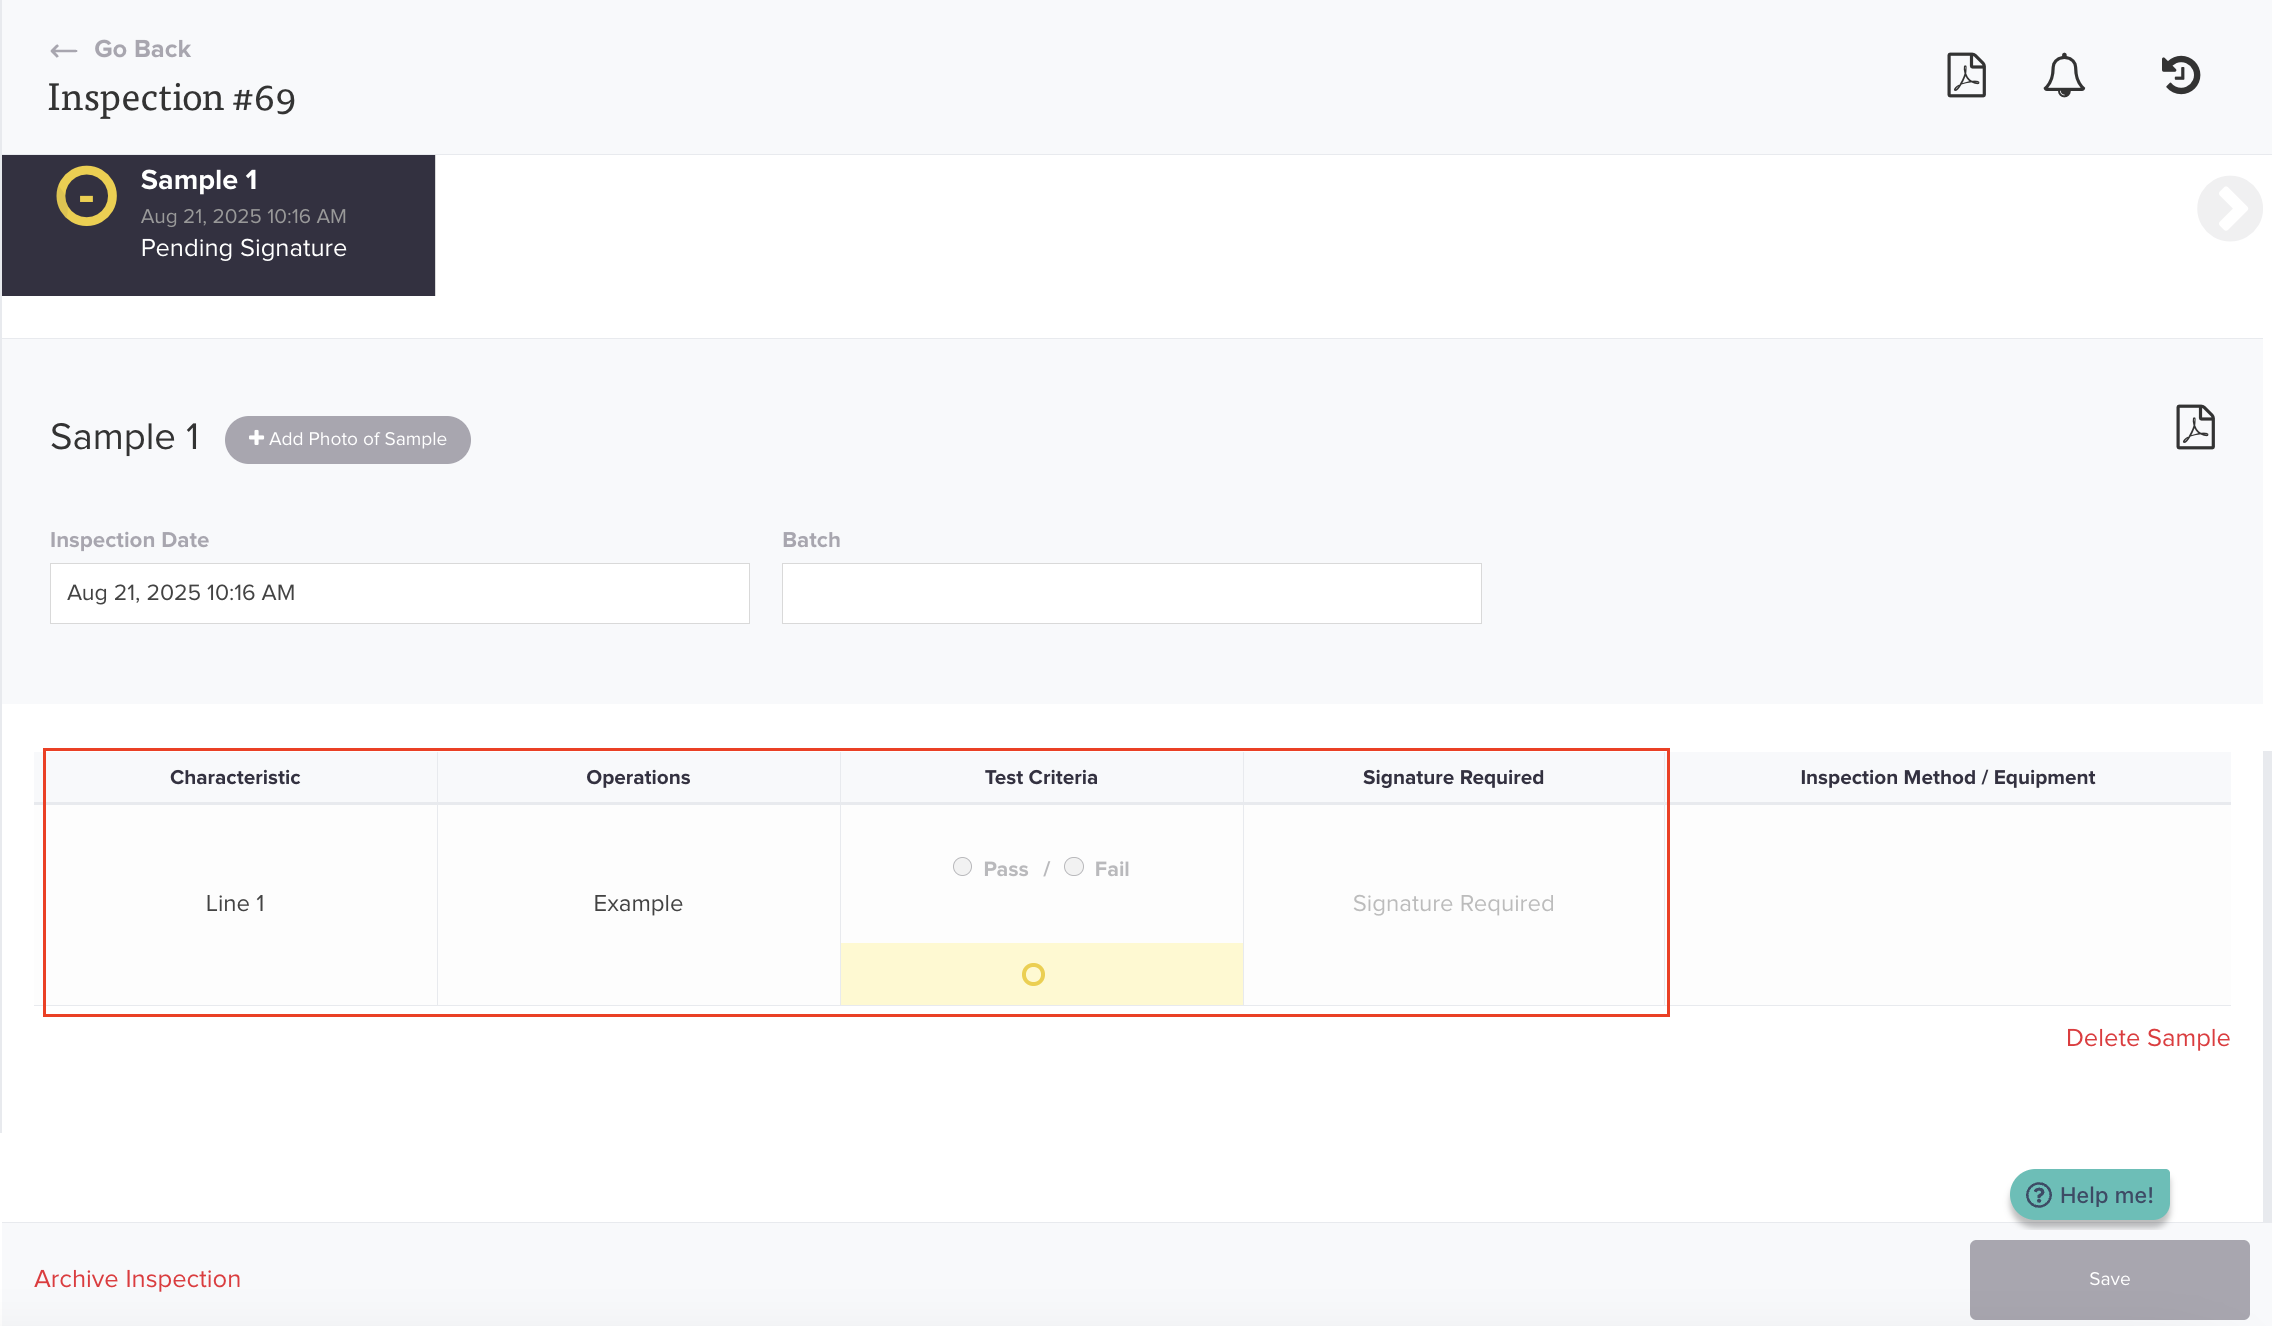Select the Sample 1 tab
The width and height of the screenshot is (2272, 1326).
pos(218,225)
